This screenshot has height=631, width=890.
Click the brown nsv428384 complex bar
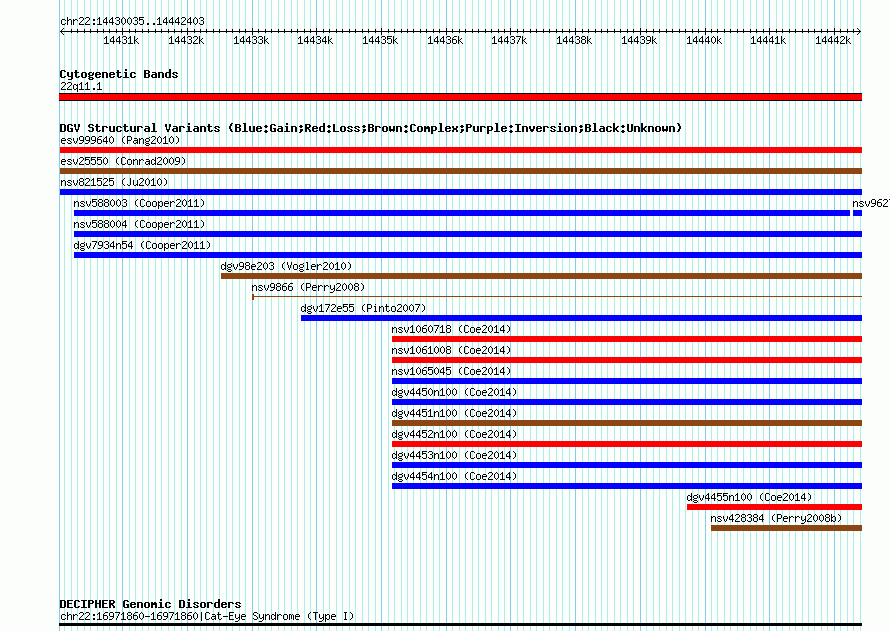point(786,528)
